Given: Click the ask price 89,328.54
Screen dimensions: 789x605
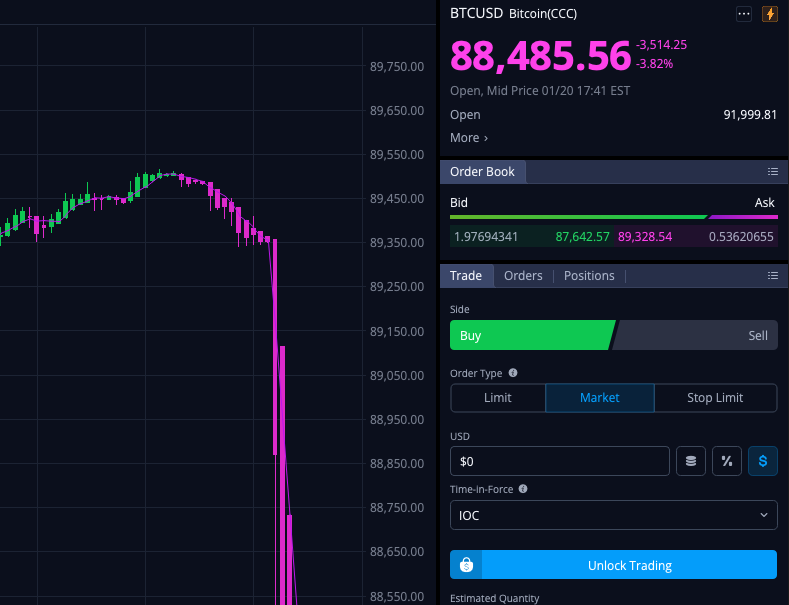Looking at the screenshot, I should pos(645,237).
